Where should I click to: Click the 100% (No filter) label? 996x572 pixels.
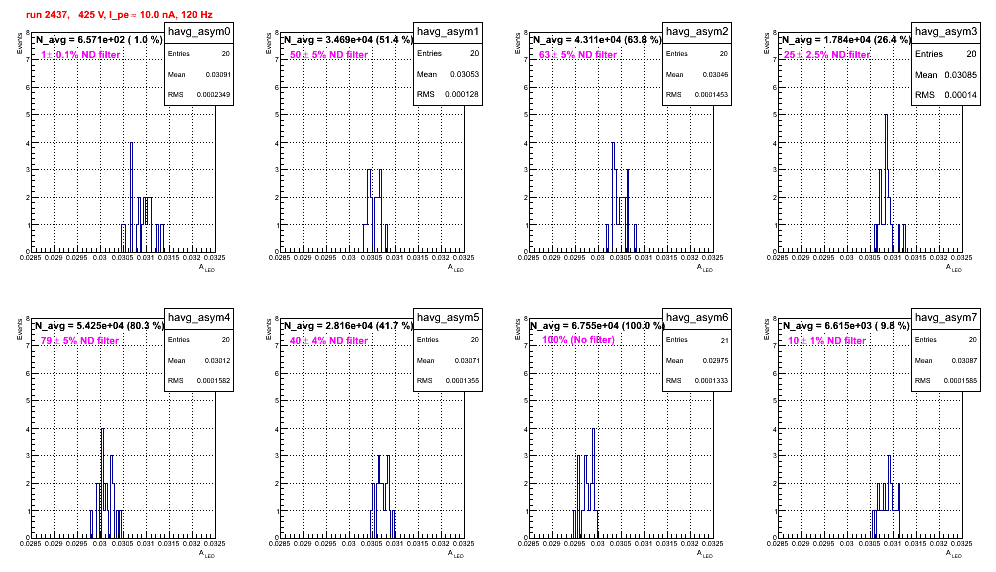(x=579, y=340)
